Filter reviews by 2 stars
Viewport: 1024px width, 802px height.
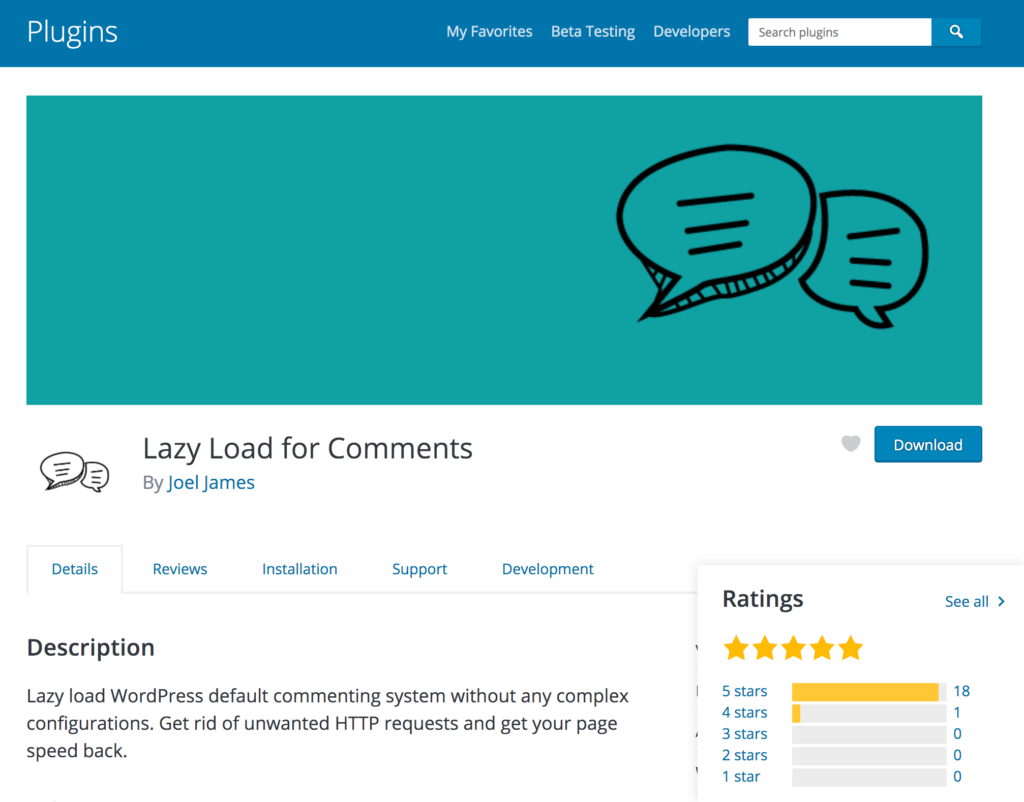tap(744, 755)
